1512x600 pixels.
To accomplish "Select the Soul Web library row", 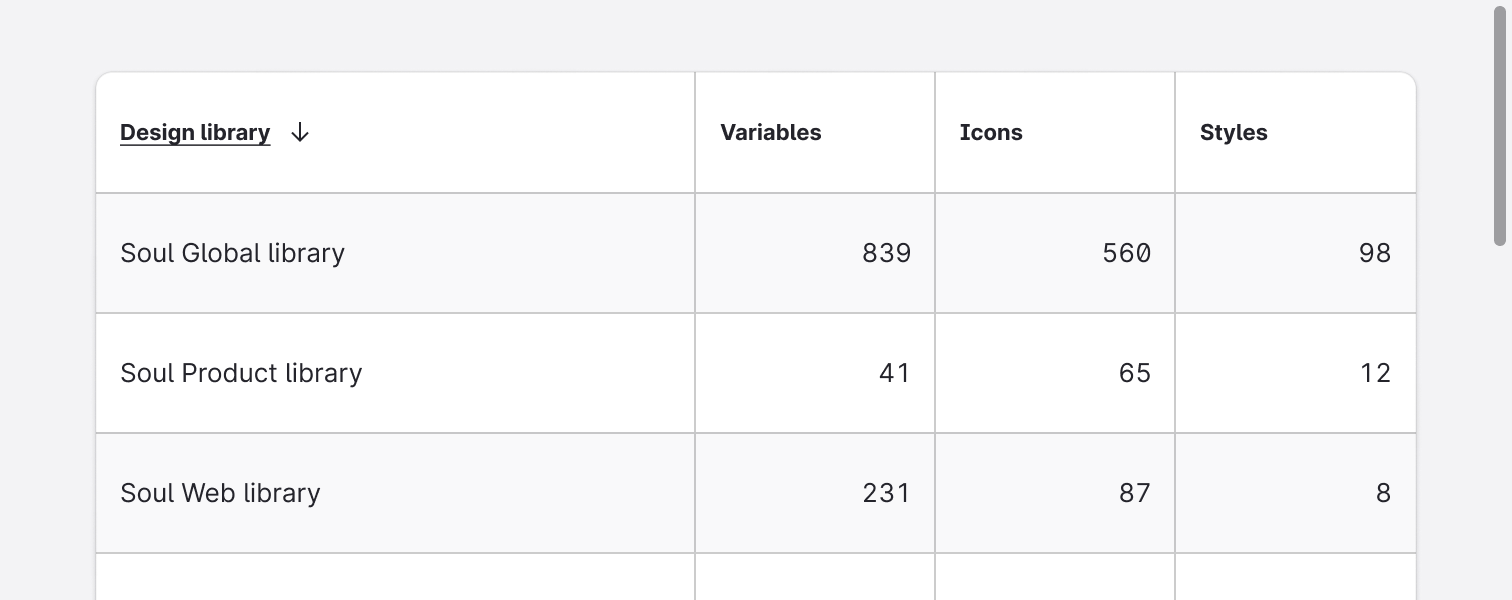I will 220,493.
